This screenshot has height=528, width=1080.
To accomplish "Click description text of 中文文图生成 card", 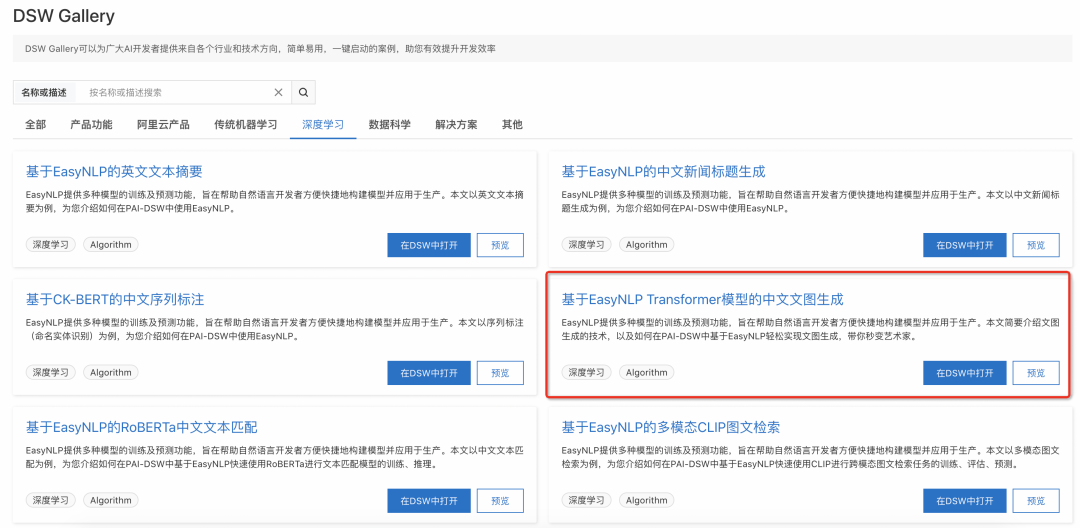I will pos(811,330).
